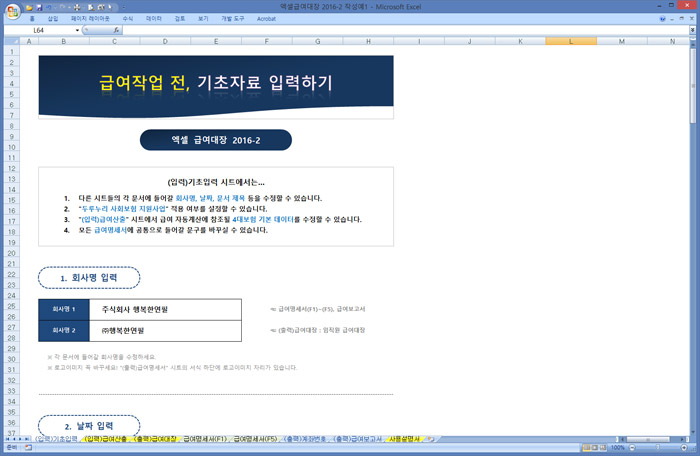The width and height of the screenshot is (700, 456).
Task: Click the horizontal scrollbar thumb
Action: coord(647,439)
